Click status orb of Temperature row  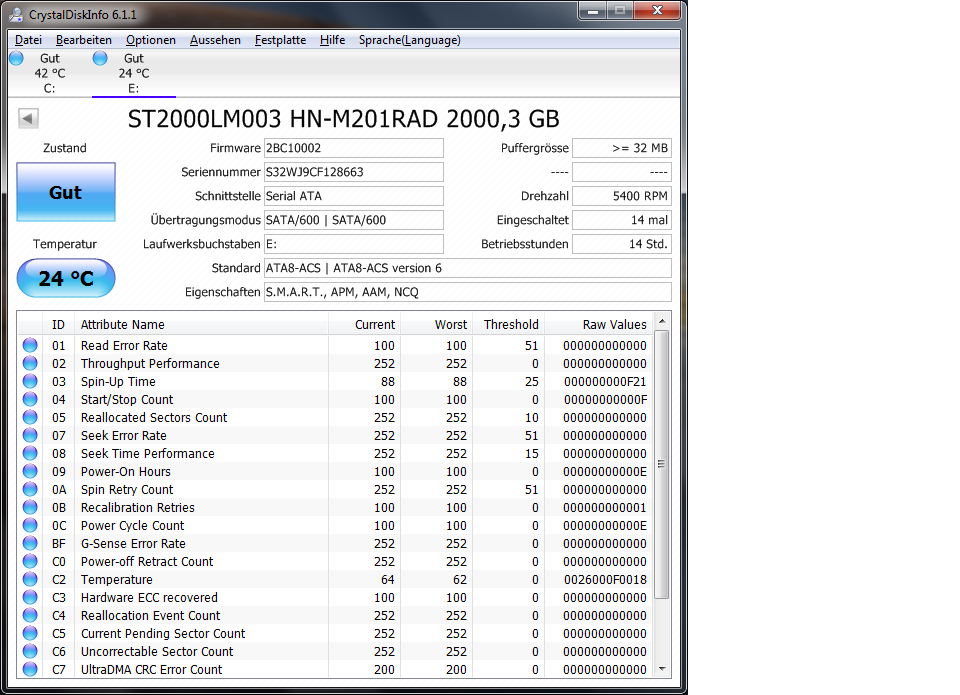[x=30, y=579]
